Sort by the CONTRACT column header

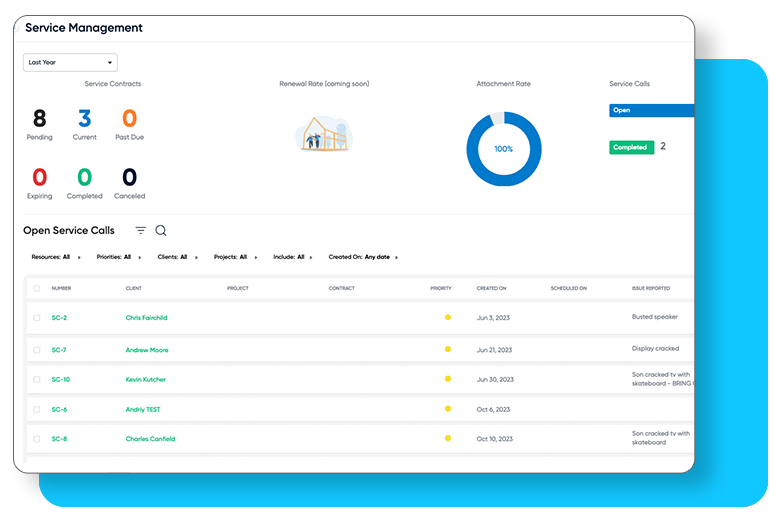341,288
